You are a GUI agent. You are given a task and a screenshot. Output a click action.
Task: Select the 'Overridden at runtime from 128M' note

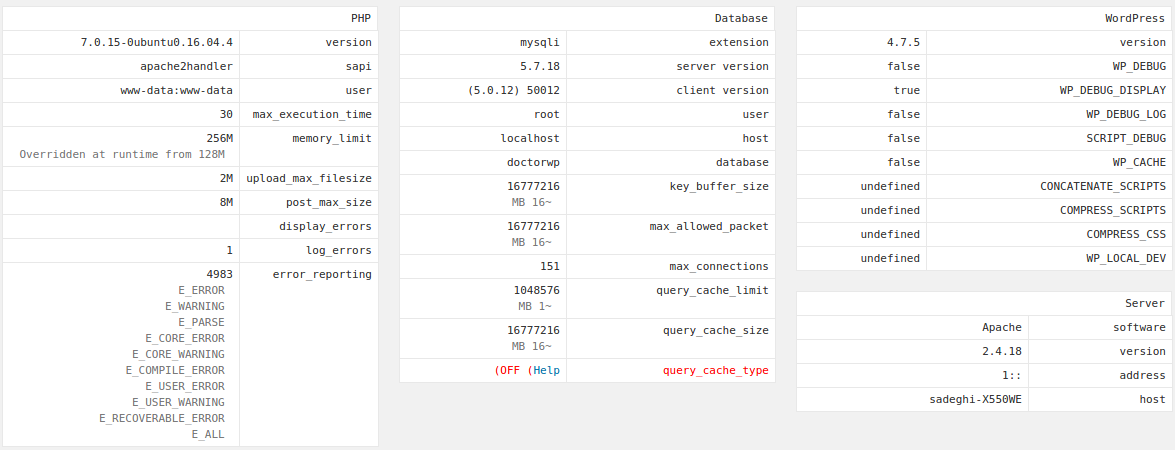pos(122,154)
